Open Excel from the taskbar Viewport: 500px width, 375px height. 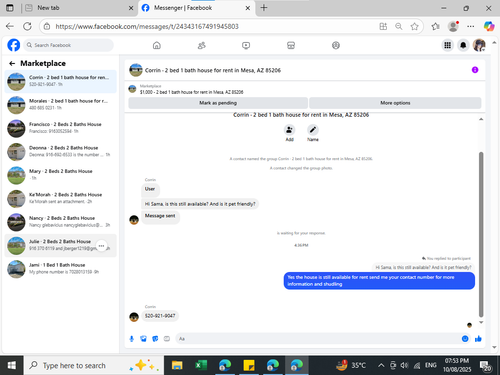point(201,365)
